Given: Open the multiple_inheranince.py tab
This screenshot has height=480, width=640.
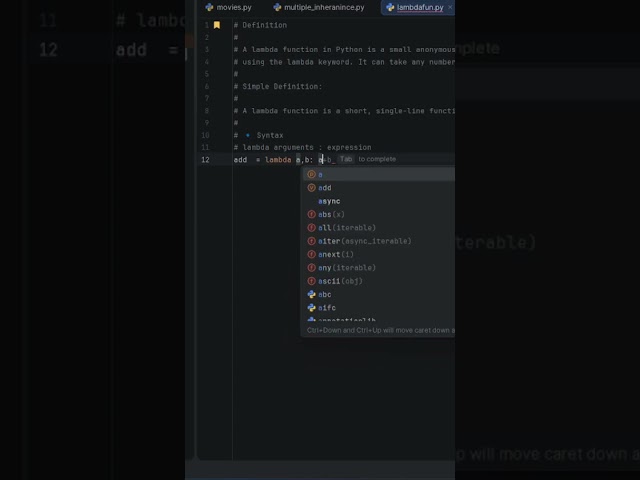Looking at the screenshot, I should pyautogui.click(x=319, y=7).
